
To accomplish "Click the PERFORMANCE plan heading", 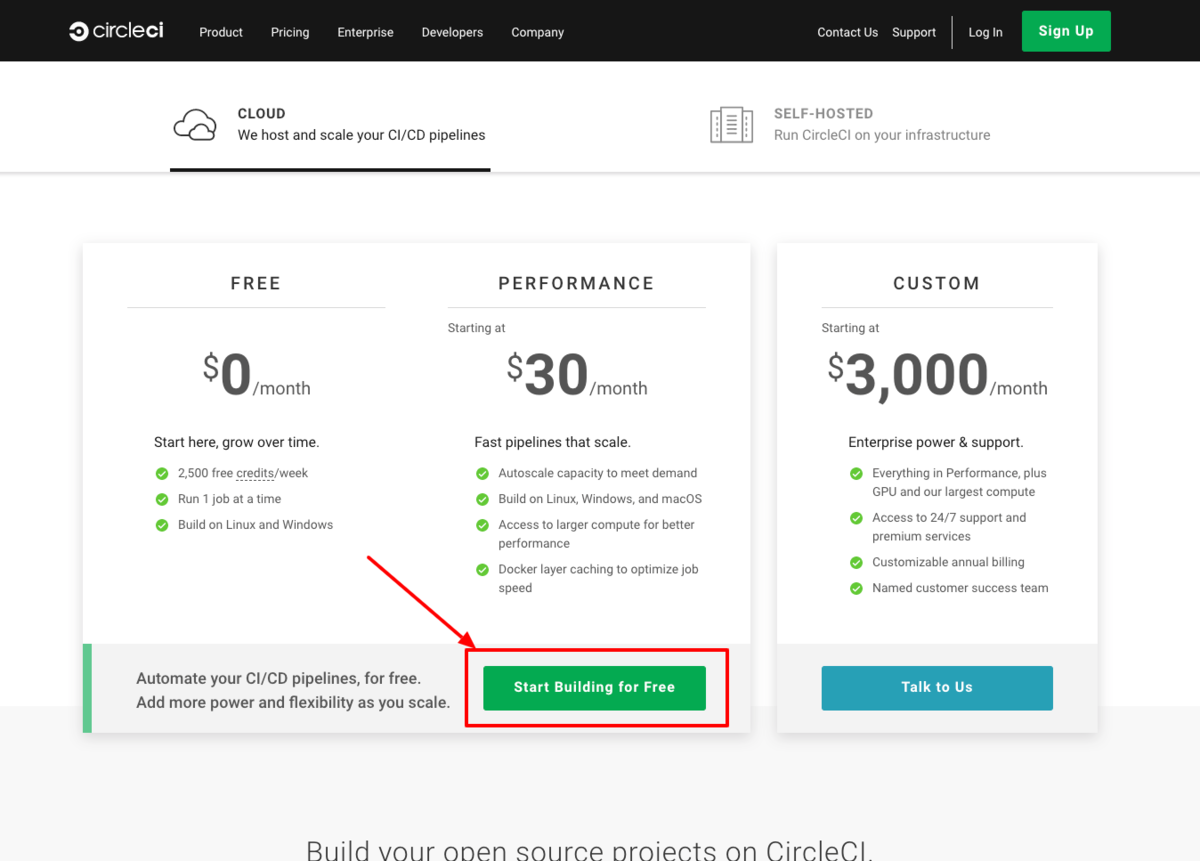I will (x=576, y=284).
